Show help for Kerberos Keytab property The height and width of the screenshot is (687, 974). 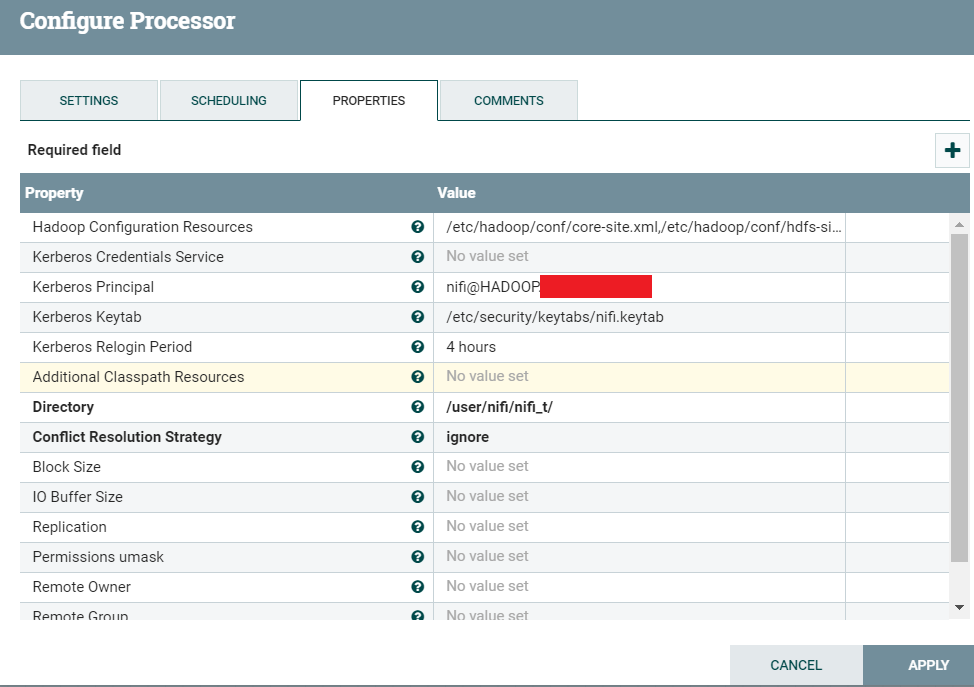pos(418,317)
